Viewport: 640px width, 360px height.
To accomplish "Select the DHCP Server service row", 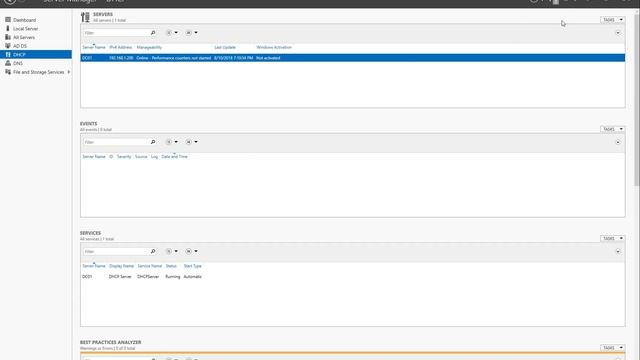I will click(353, 277).
